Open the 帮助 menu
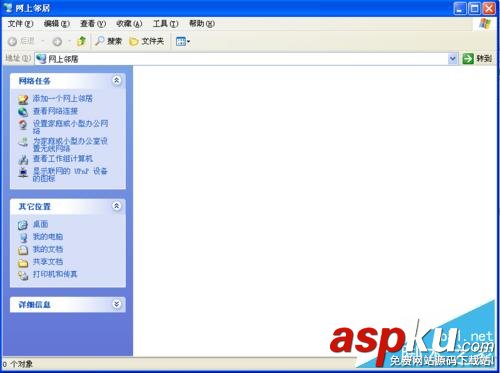Viewport: 500px width, 373px height. [x=202, y=24]
